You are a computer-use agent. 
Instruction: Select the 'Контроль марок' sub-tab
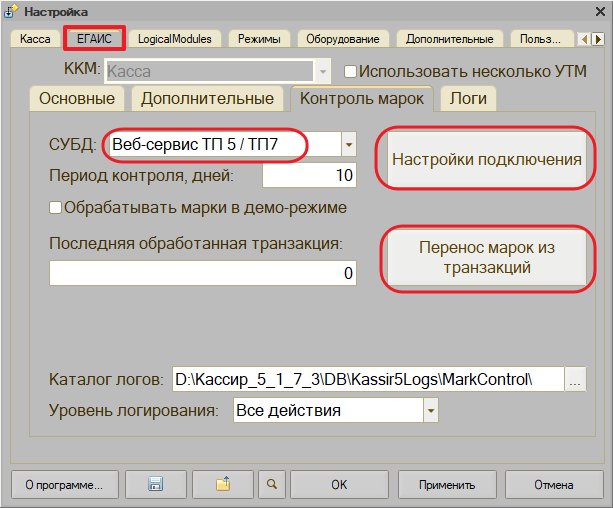(x=362, y=99)
